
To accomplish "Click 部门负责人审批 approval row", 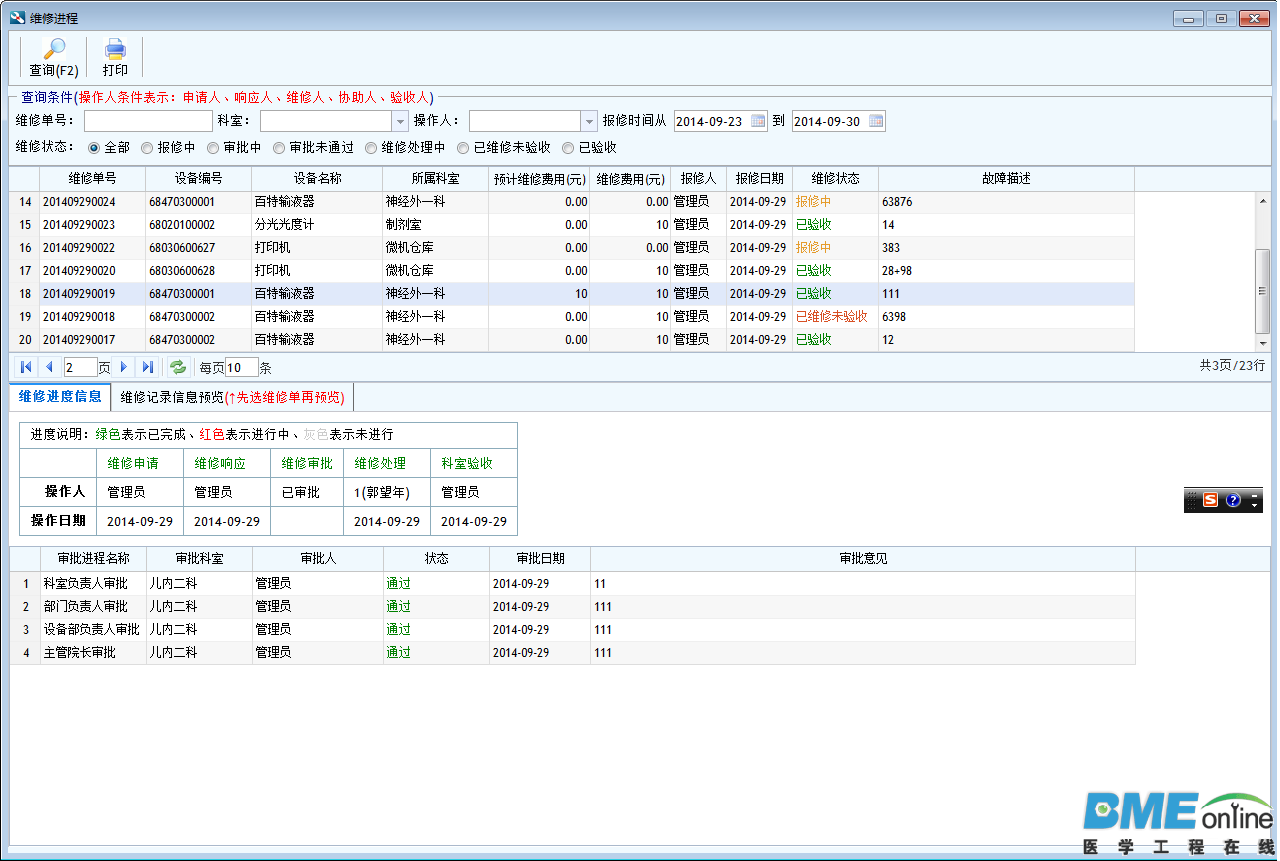I will tap(572, 606).
